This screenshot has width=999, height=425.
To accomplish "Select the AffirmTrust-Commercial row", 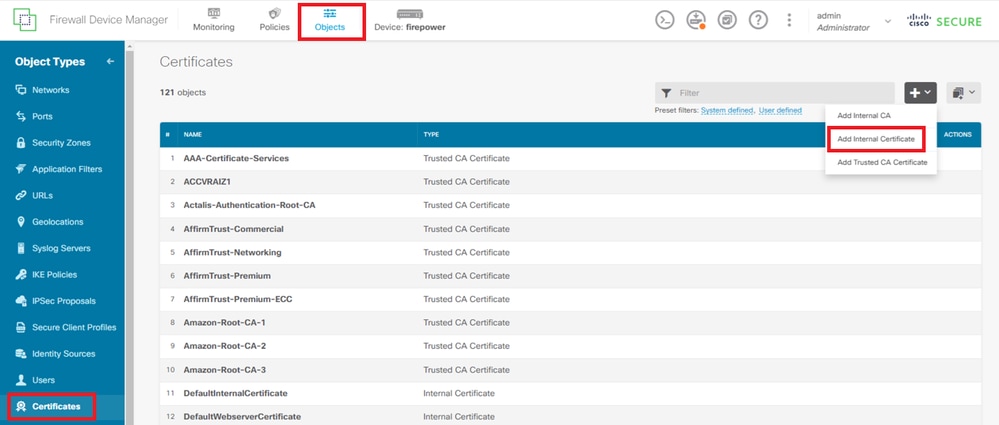I will point(570,229).
